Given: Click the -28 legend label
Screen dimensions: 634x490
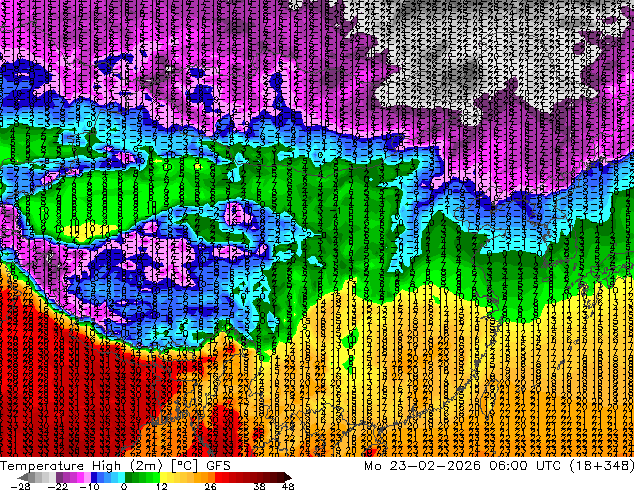Looking at the screenshot, I should tap(20, 486).
